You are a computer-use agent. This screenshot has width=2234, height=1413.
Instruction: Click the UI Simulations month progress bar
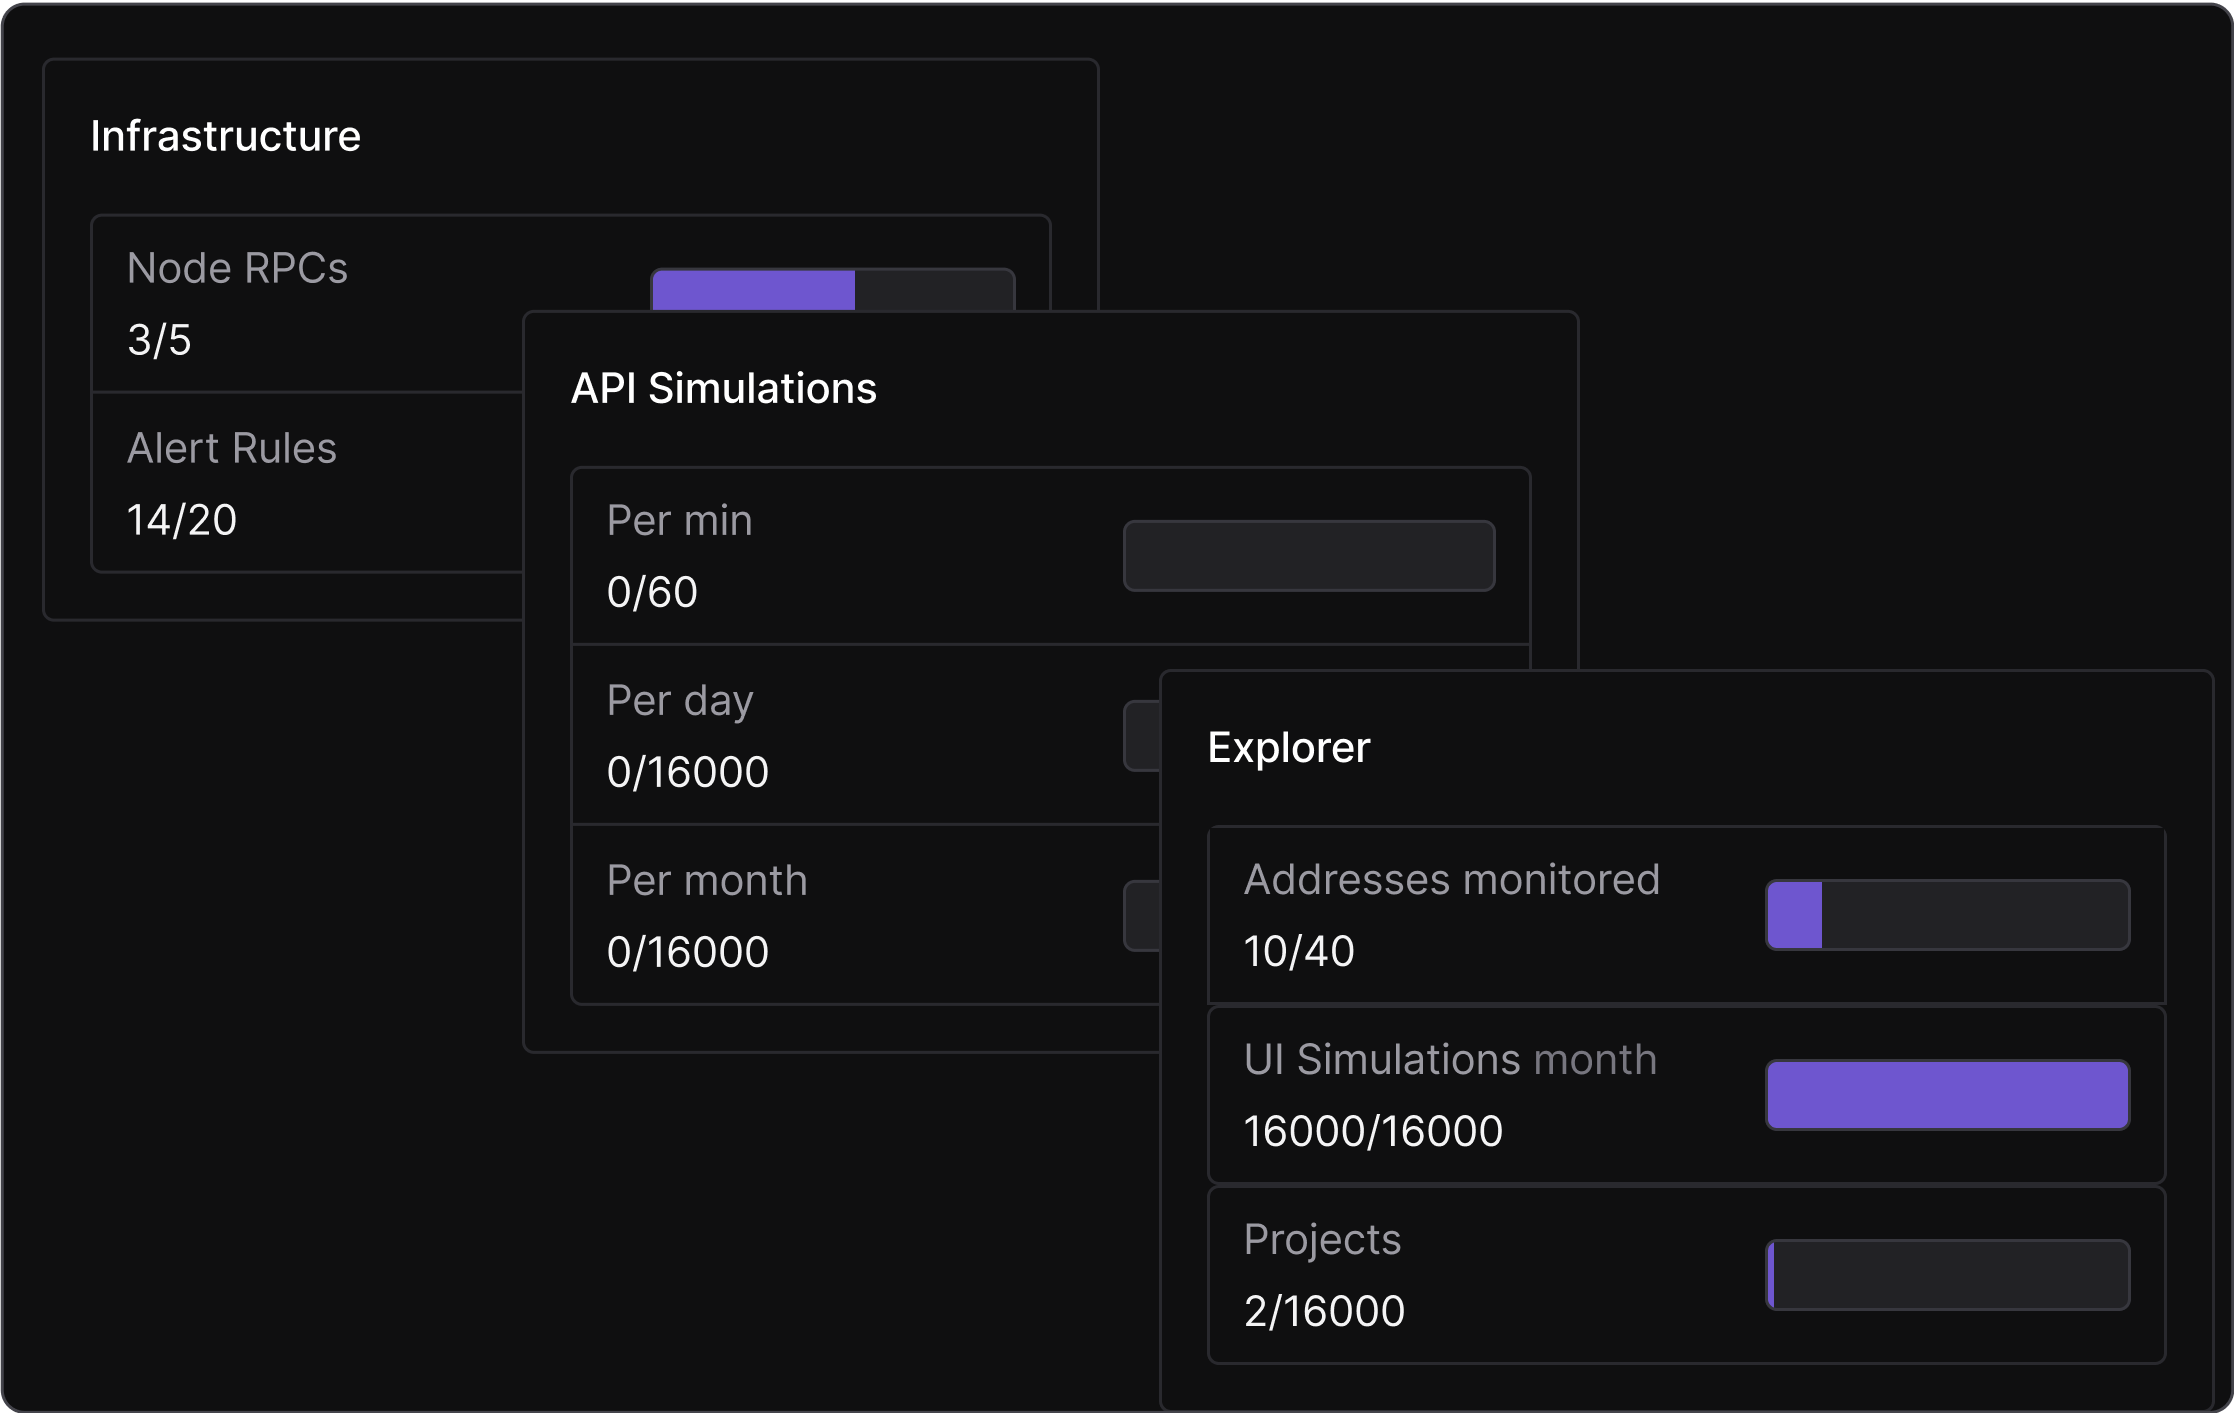coord(1947,1094)
